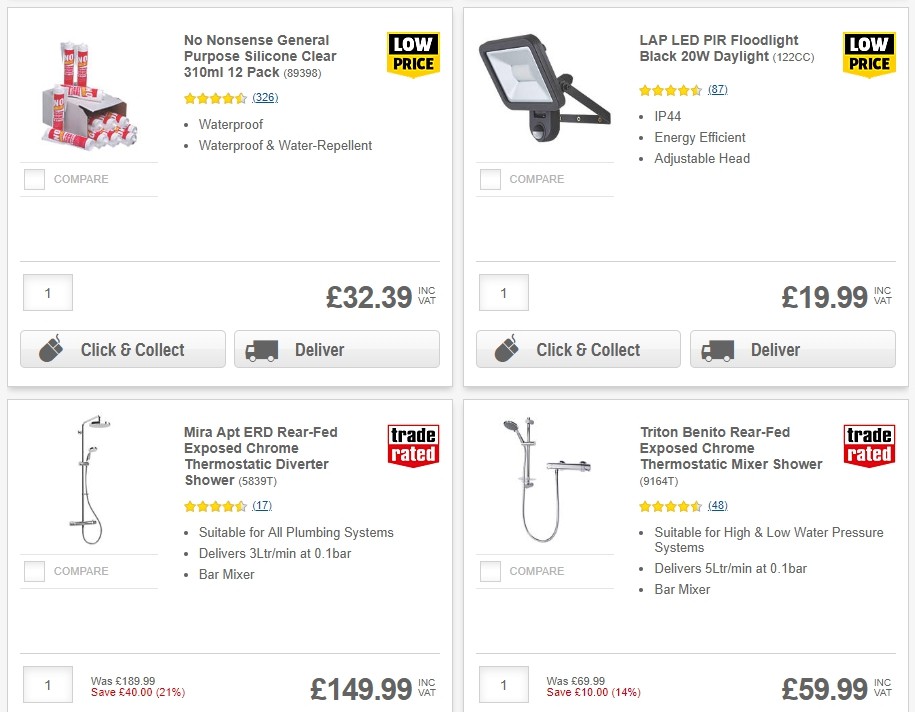Select Click & Collect for LAP floodlight
The image size is (915, 712).
[x=578, y=350]
